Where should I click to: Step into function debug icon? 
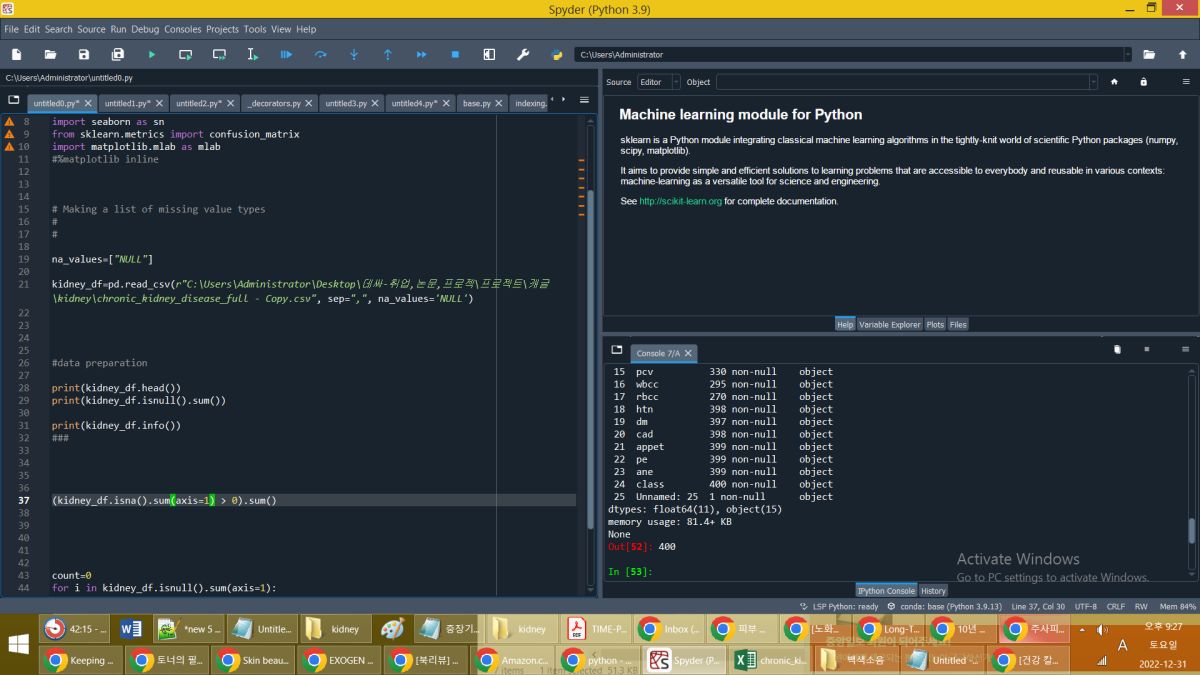click(x=354, y=54)
